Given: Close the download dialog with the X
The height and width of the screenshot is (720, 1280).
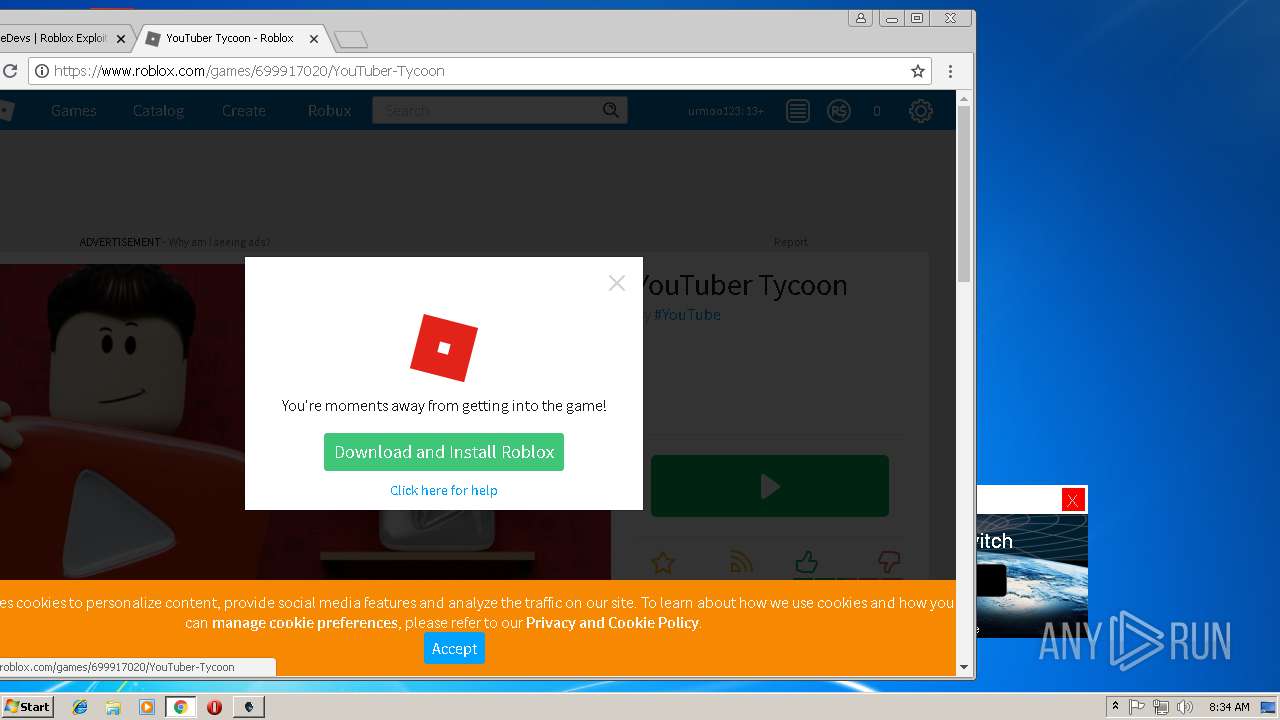Looking at the screenshot, I should 617,283.
